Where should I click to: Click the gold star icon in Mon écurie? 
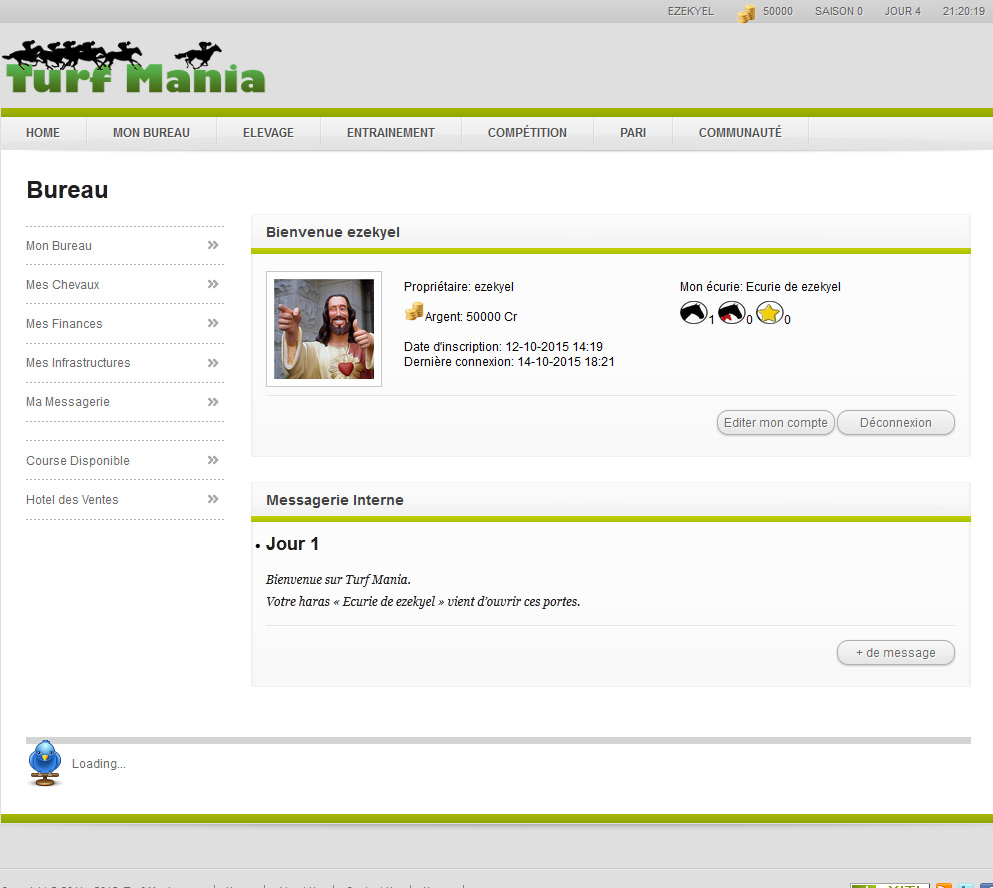point(769,313)
